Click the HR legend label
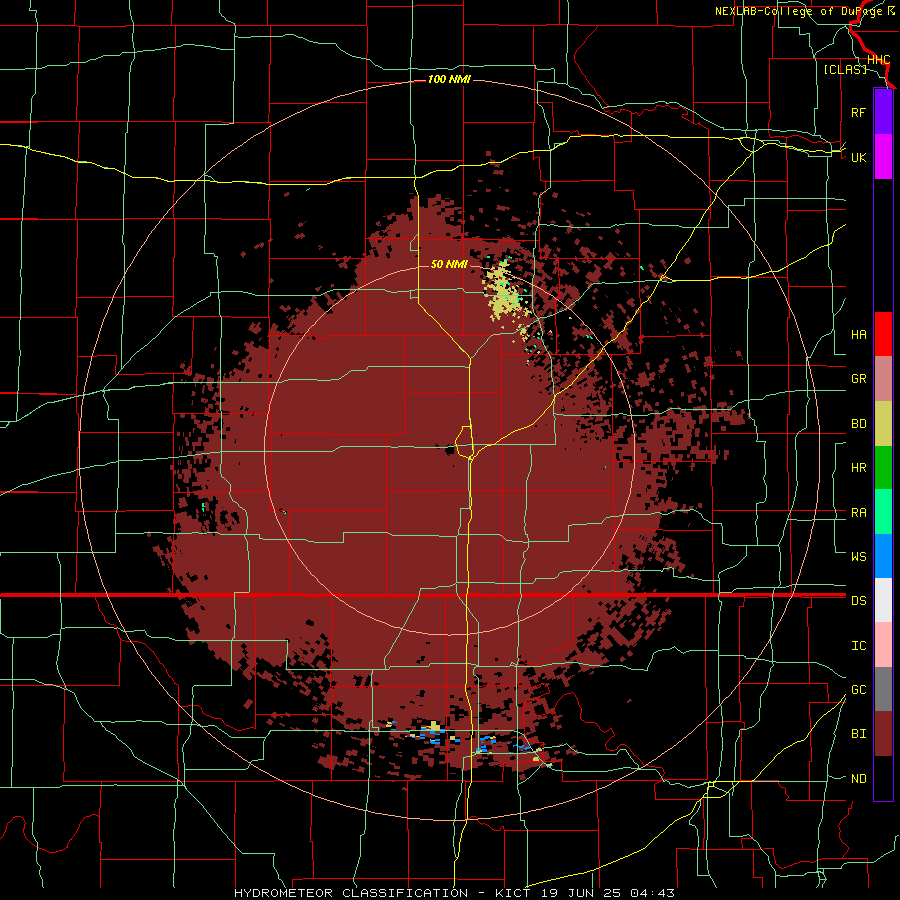 tap(858, 468)
